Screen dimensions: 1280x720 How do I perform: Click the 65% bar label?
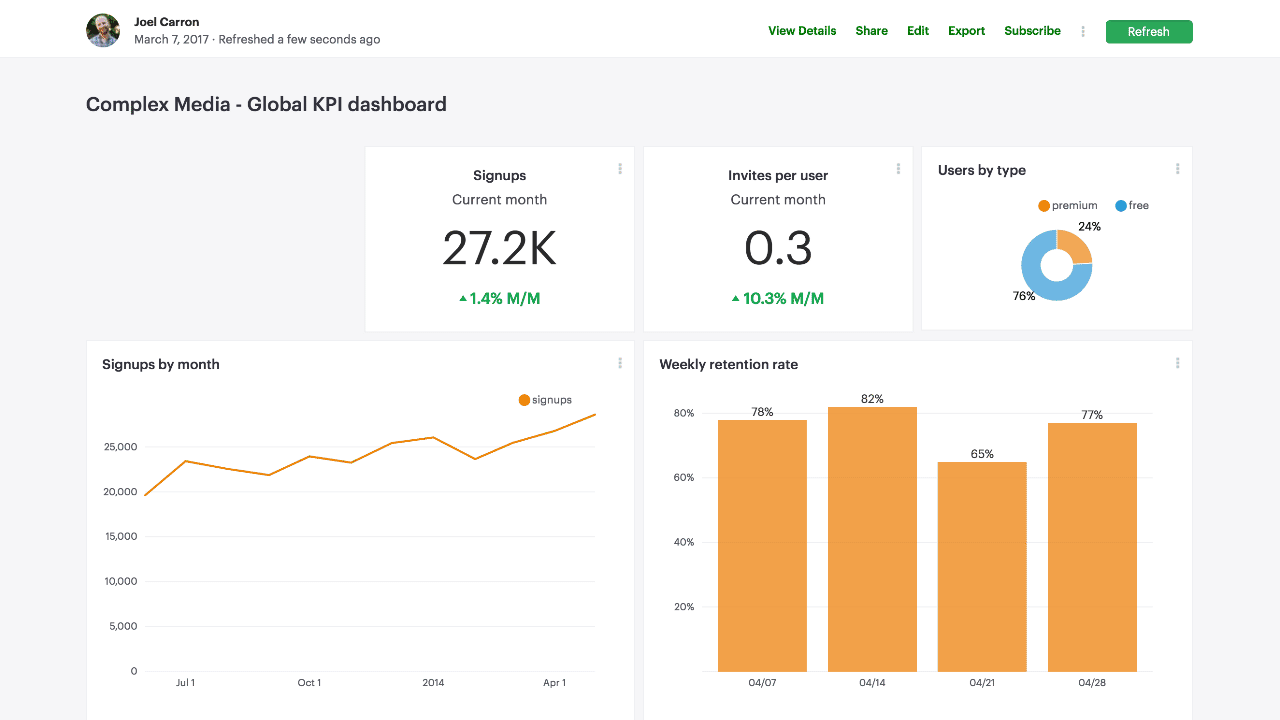pyautogui.click(x=982, y=454)
